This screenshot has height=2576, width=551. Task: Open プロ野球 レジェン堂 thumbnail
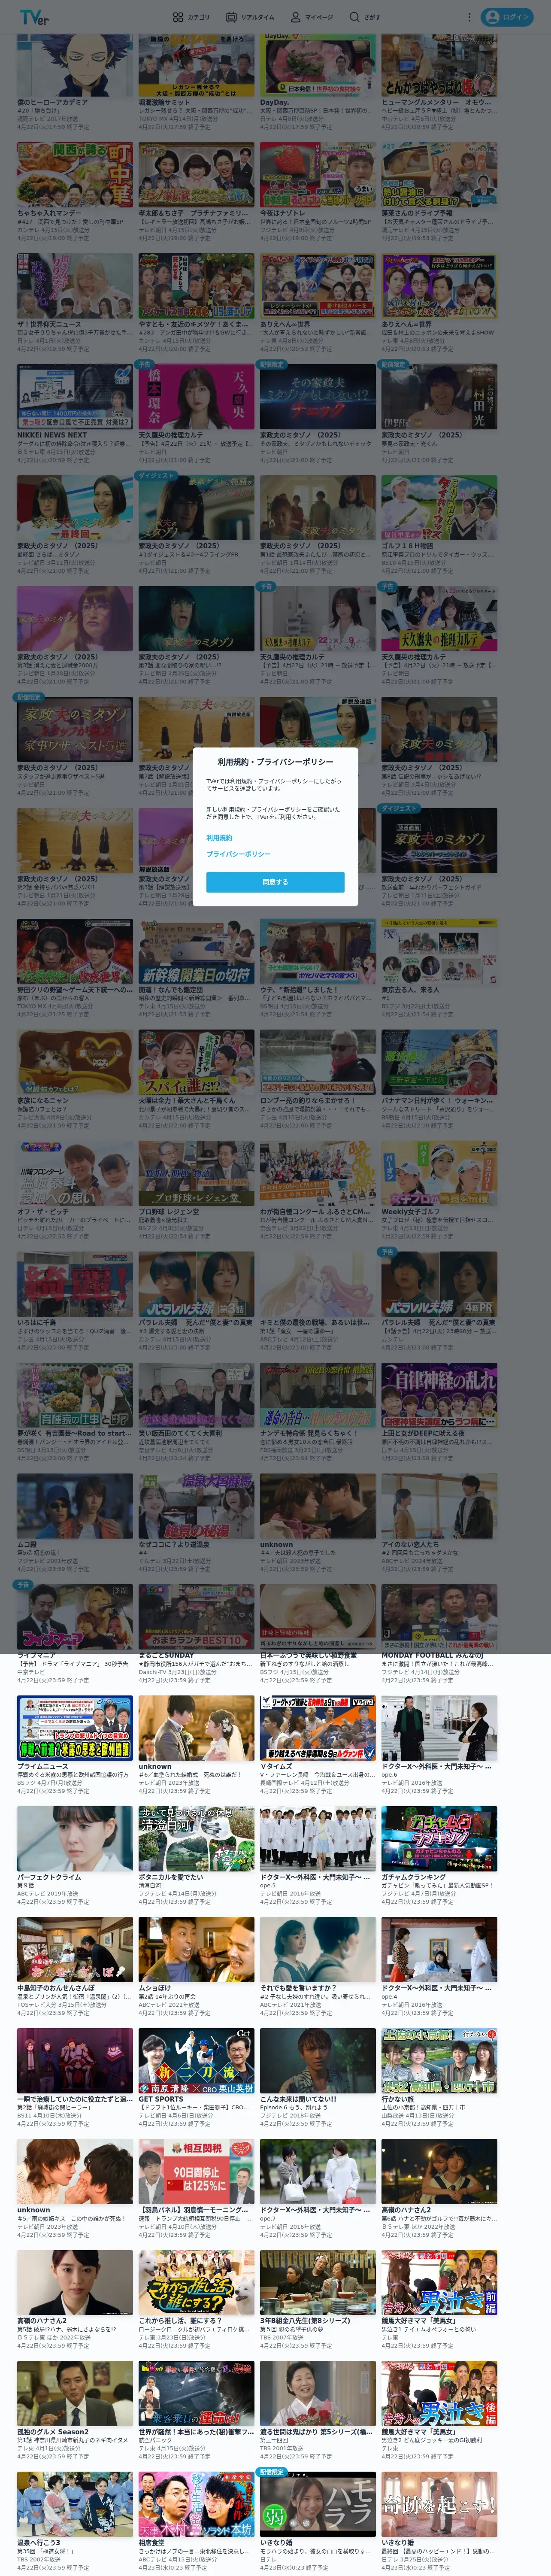tap(196, 1173)
